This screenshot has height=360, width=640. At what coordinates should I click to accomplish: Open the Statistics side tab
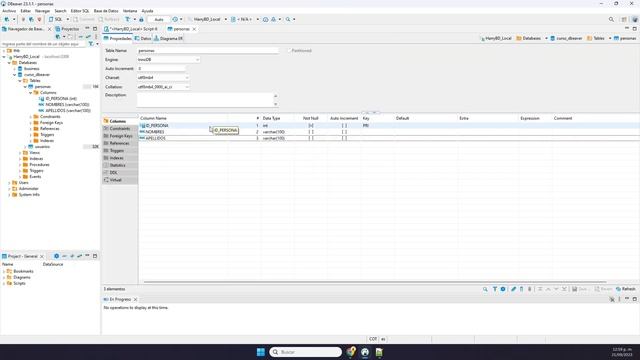[x=120, y=165]
